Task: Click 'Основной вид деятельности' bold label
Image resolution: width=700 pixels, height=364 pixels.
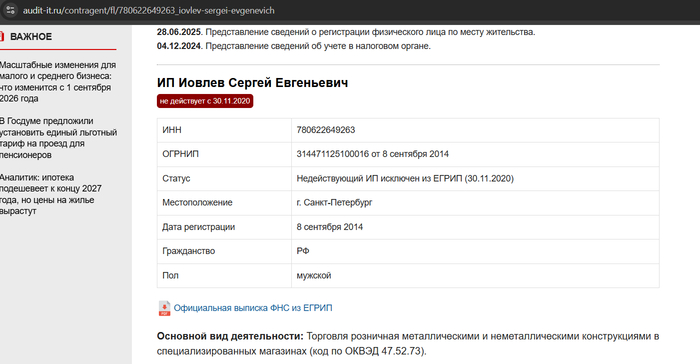Action: [230, 336]
